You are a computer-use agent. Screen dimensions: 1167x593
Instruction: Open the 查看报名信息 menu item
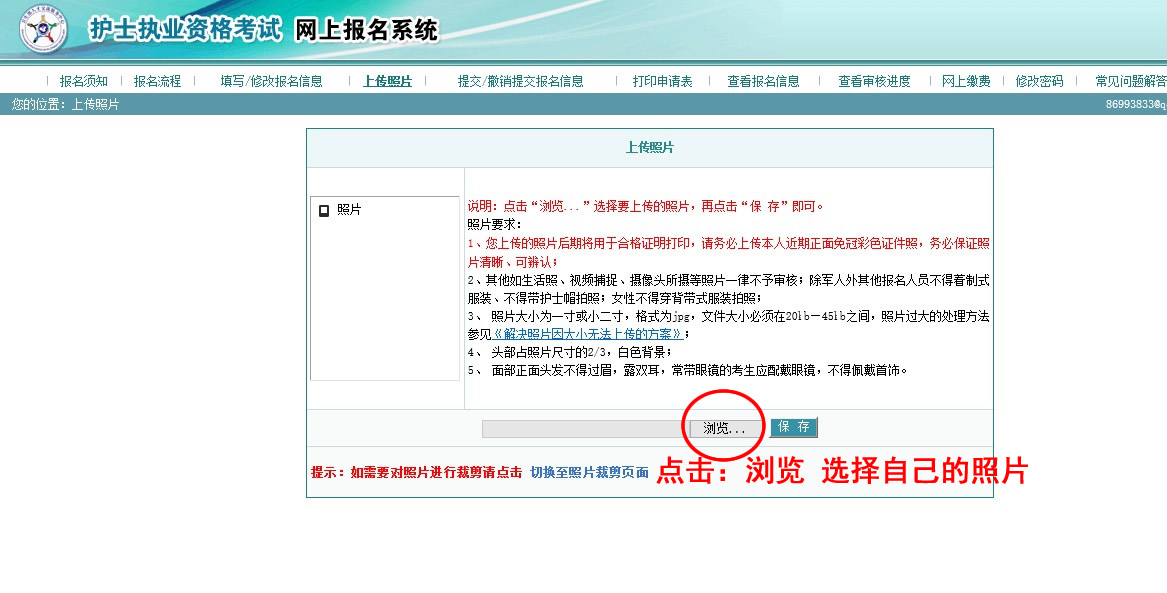(763, 82)
